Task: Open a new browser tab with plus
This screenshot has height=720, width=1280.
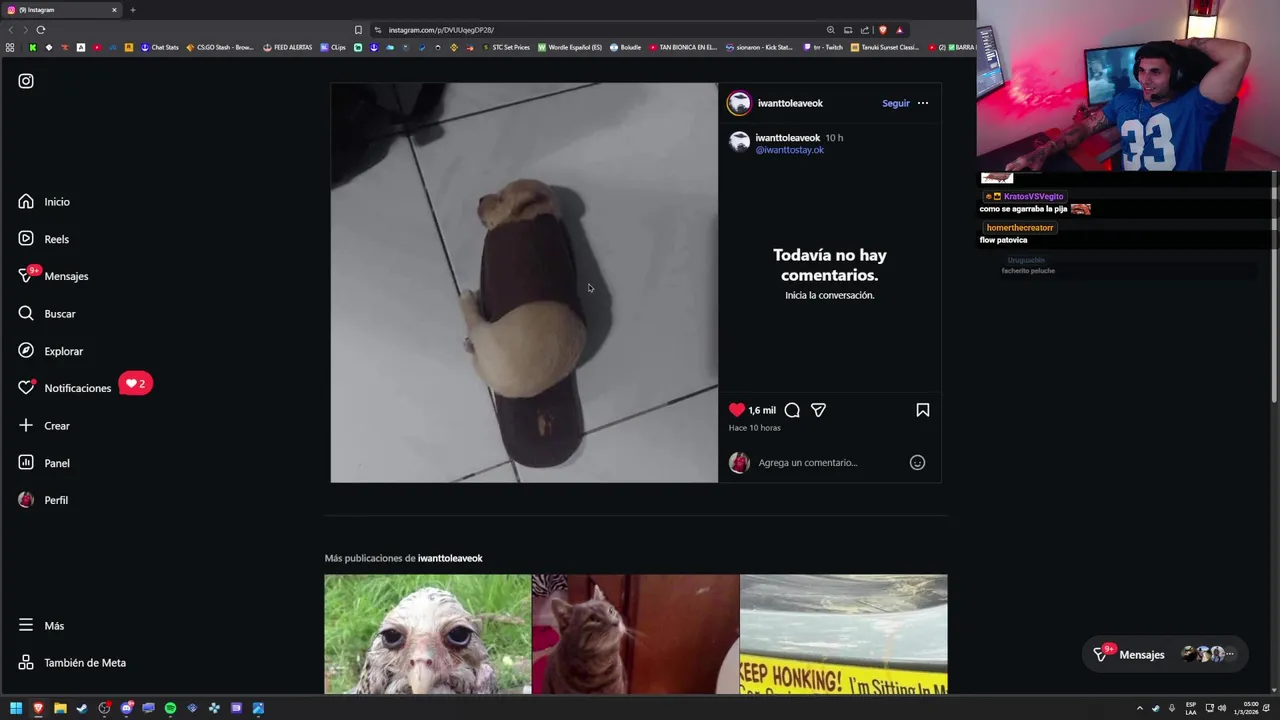Action: pyautogui.click(x=132, y=10)
